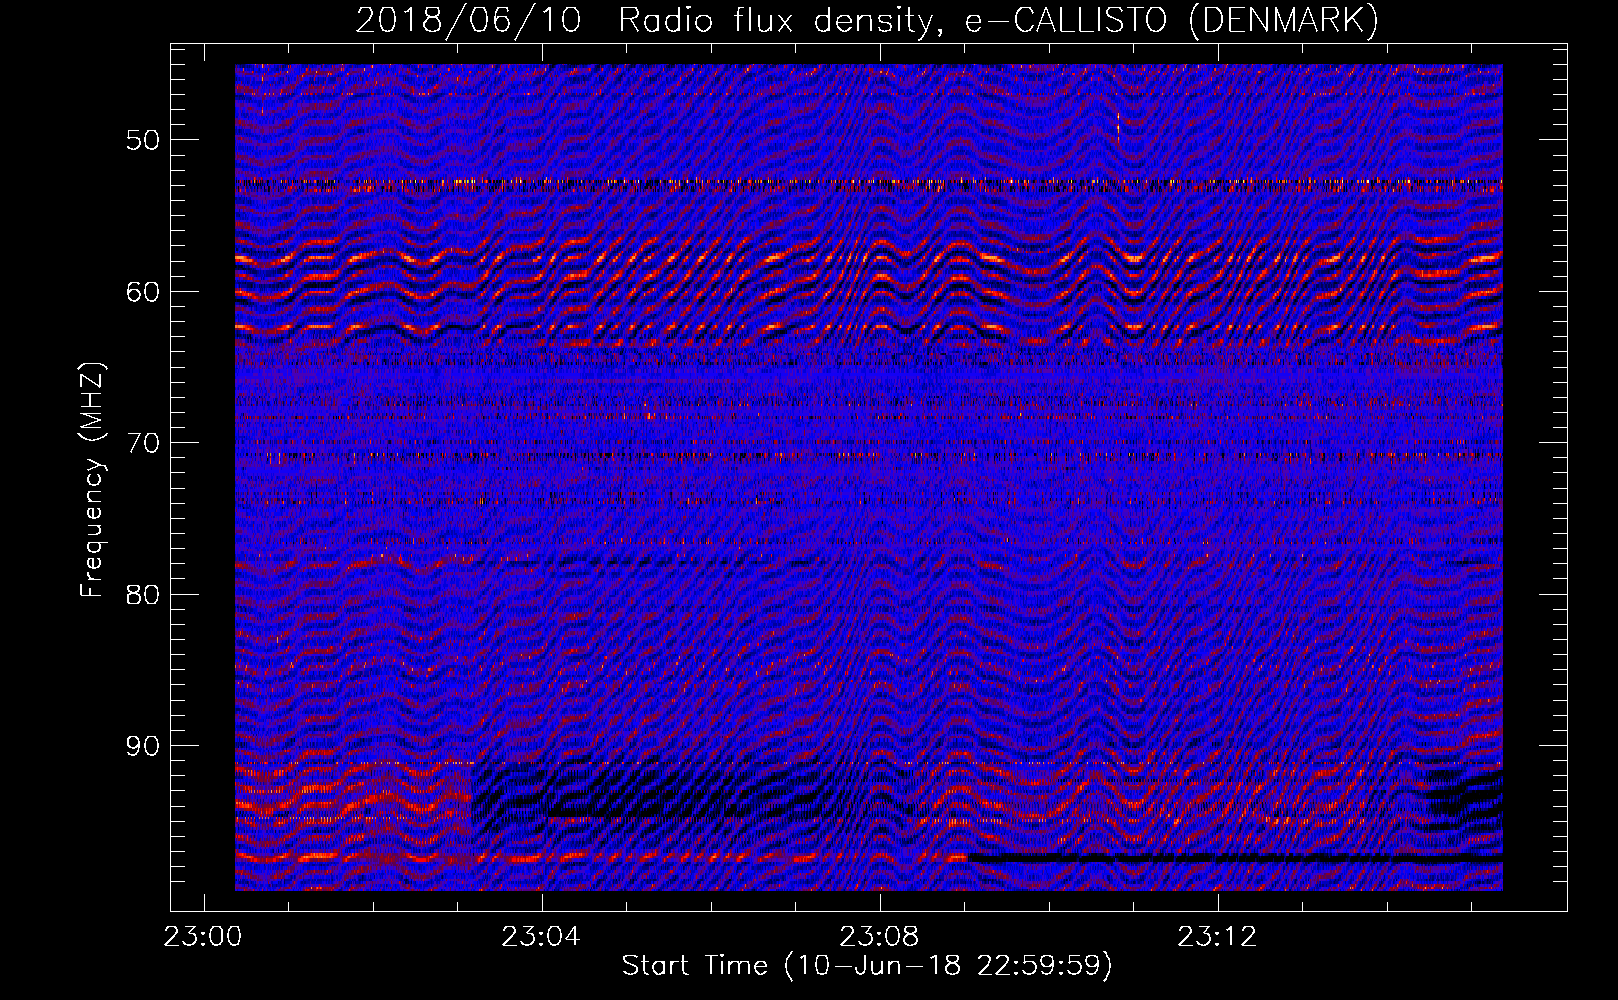
Task: Click the "Frequency (MHZ)" y-axis label
Action: (92, 480)
